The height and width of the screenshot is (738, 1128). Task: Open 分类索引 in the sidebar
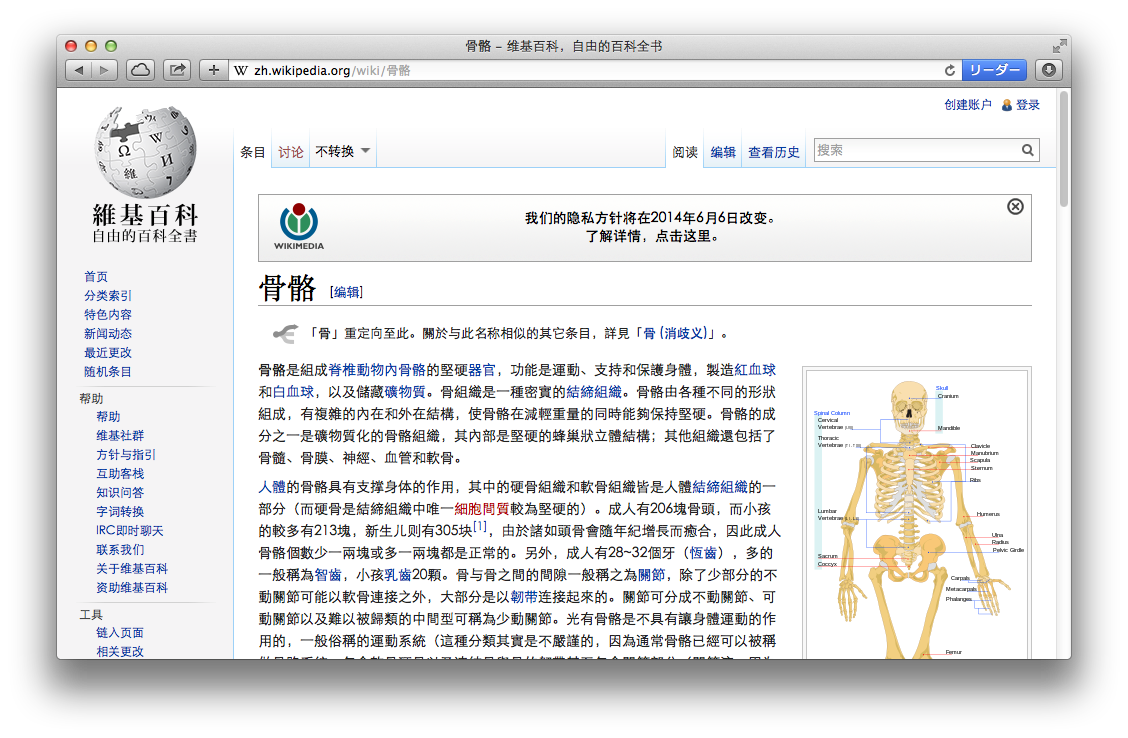108,296
